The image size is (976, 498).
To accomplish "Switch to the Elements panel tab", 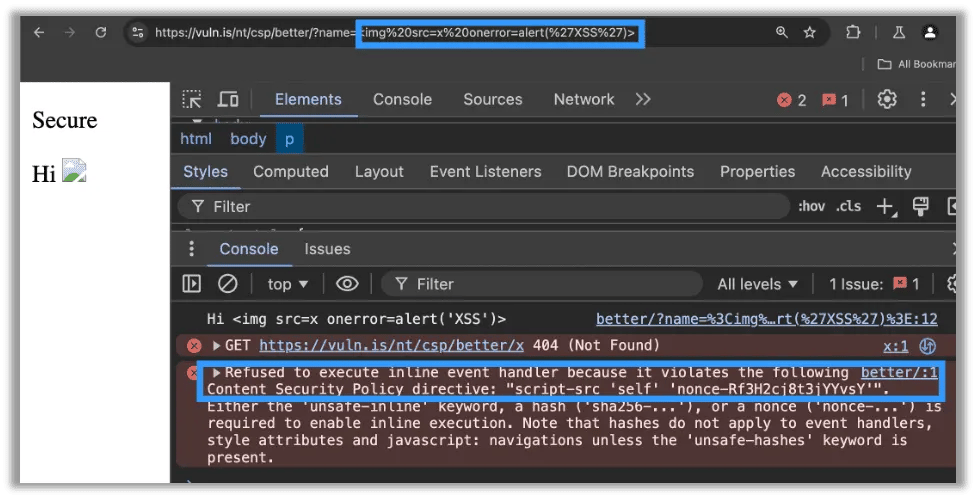I will [308, 100].
